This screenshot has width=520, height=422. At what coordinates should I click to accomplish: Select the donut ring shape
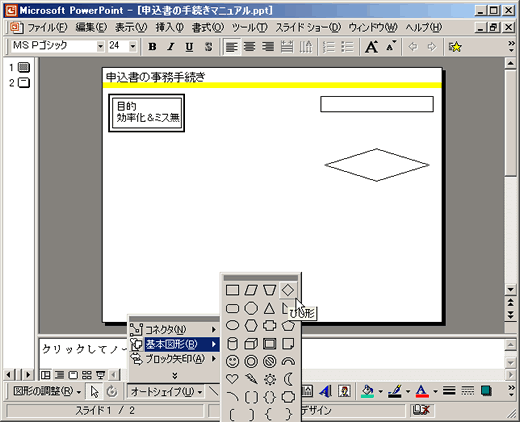pos(251,361)
